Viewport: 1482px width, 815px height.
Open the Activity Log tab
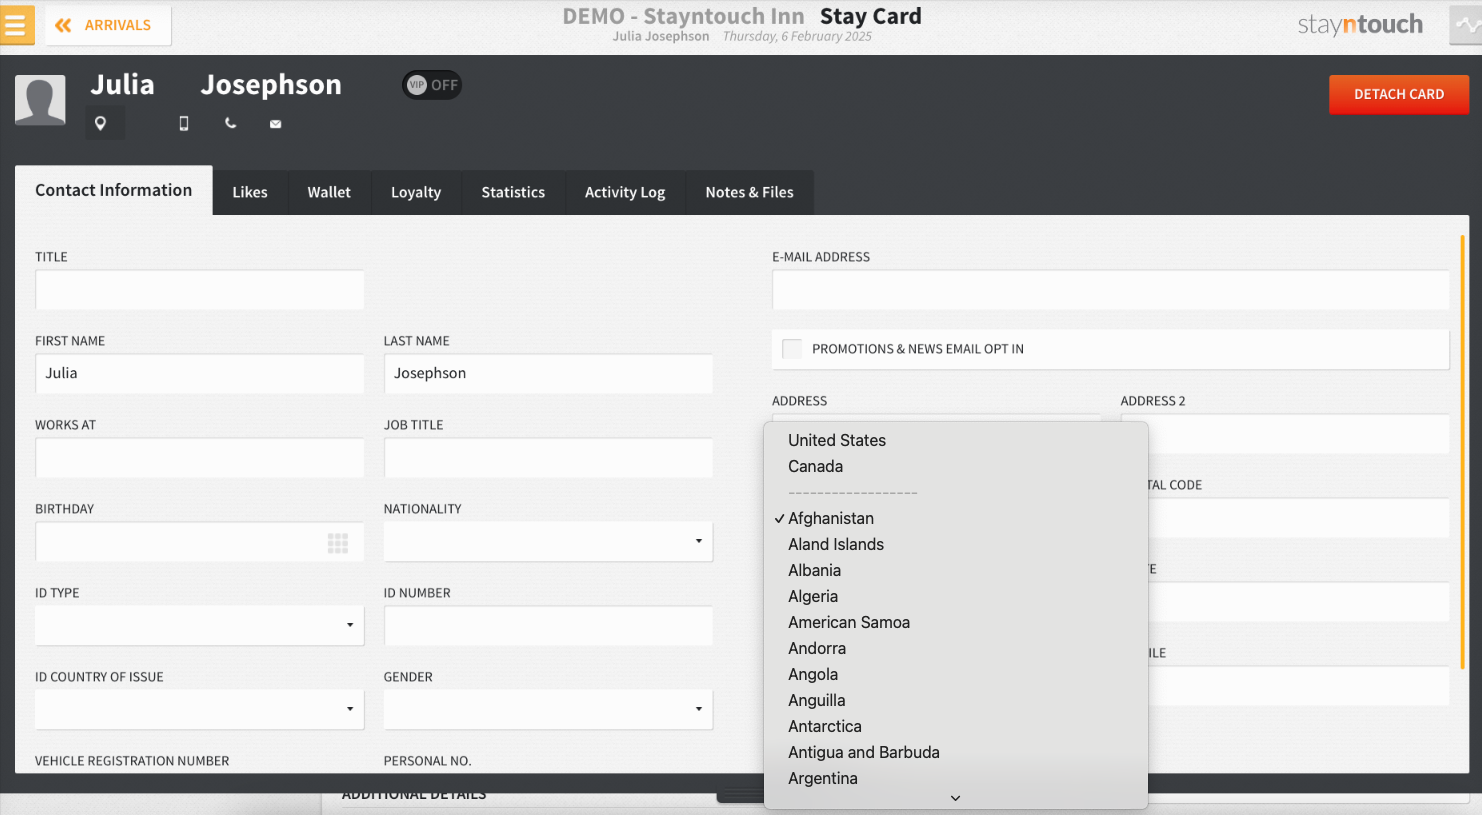point(625,192)
